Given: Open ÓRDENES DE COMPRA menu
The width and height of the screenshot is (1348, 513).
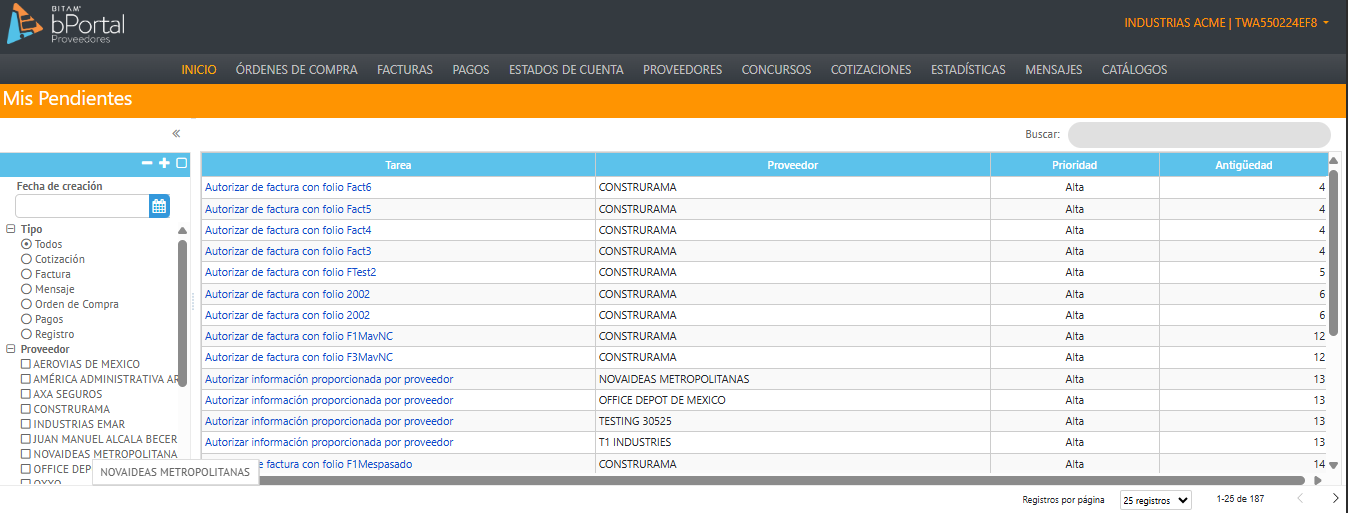Looking at the screenshot, I should click(297, 70).
